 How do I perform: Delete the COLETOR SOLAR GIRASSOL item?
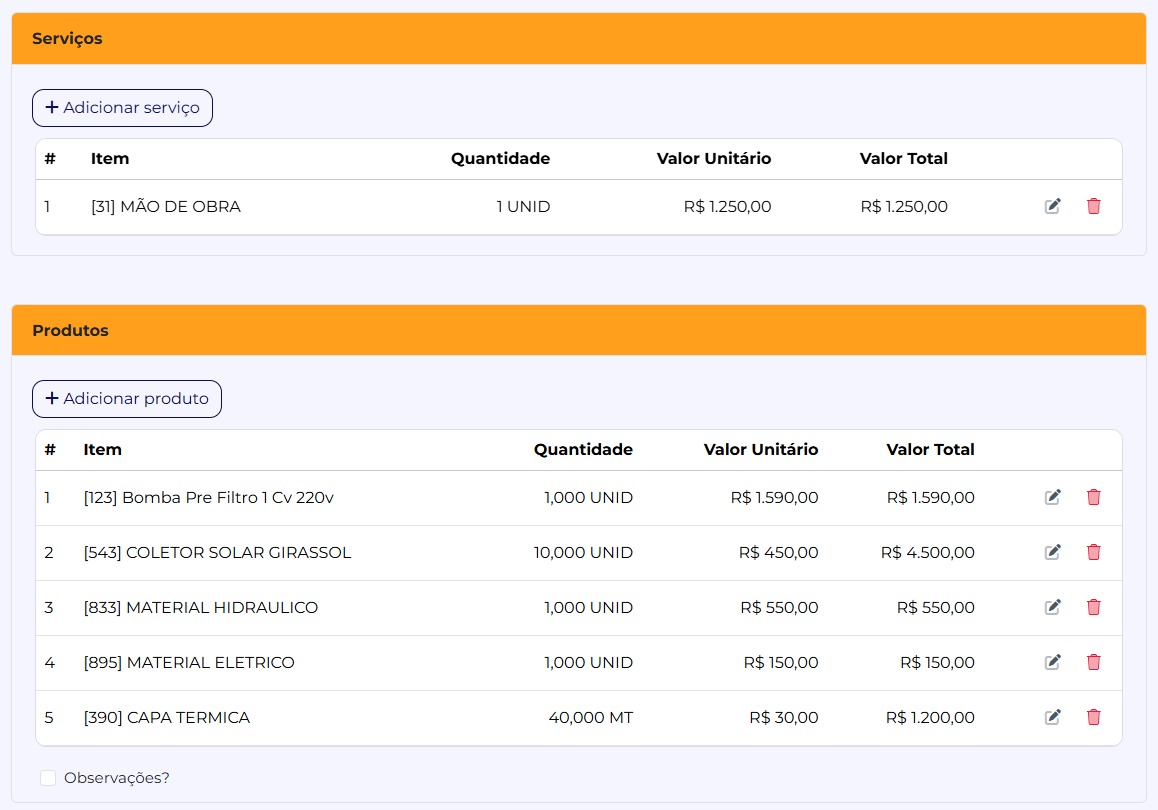click(1093, 552)
